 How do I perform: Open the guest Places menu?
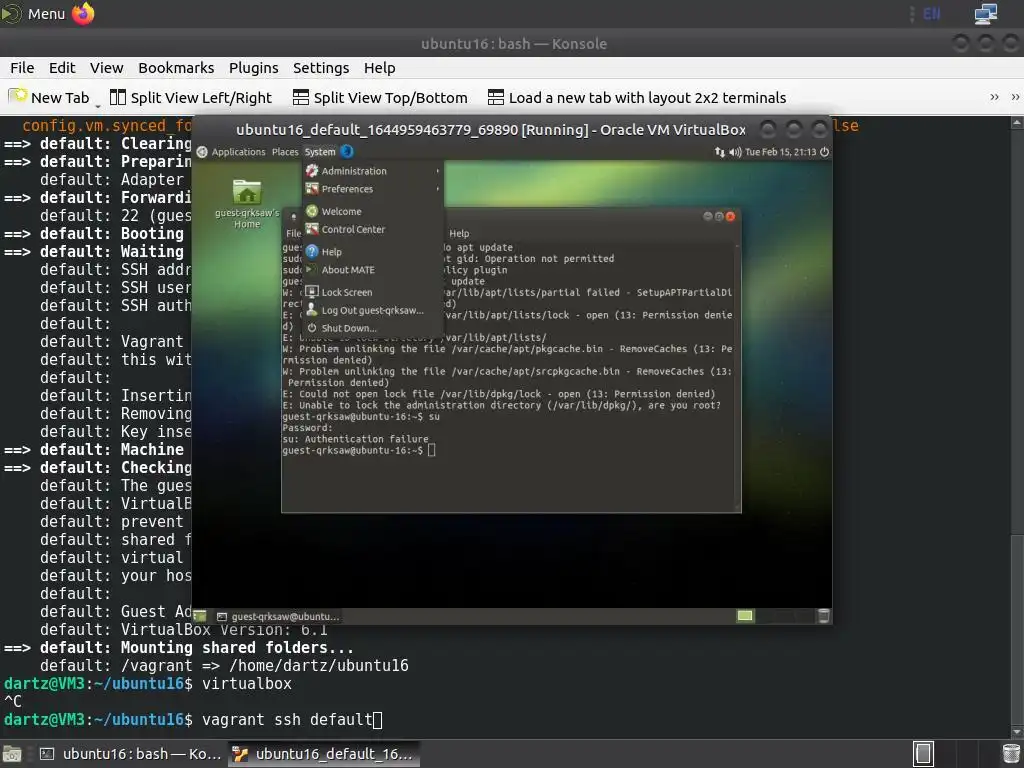point(285,152)
